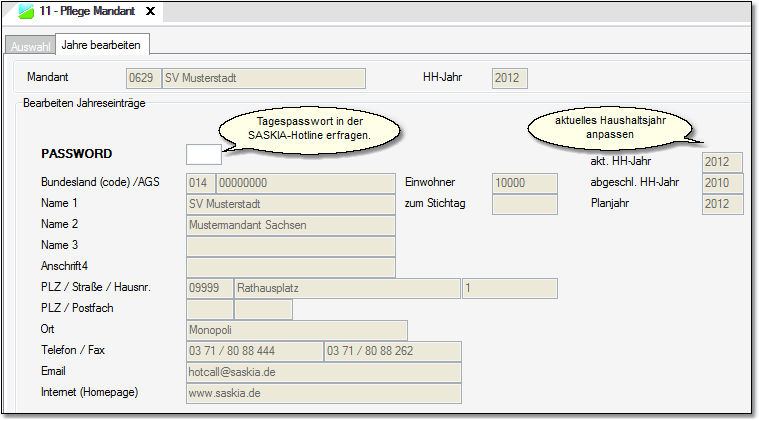Click the Email field hotcall@saskia.de
Screen dimensions: 759x421
pyautogui.click(x=322, y=372)
